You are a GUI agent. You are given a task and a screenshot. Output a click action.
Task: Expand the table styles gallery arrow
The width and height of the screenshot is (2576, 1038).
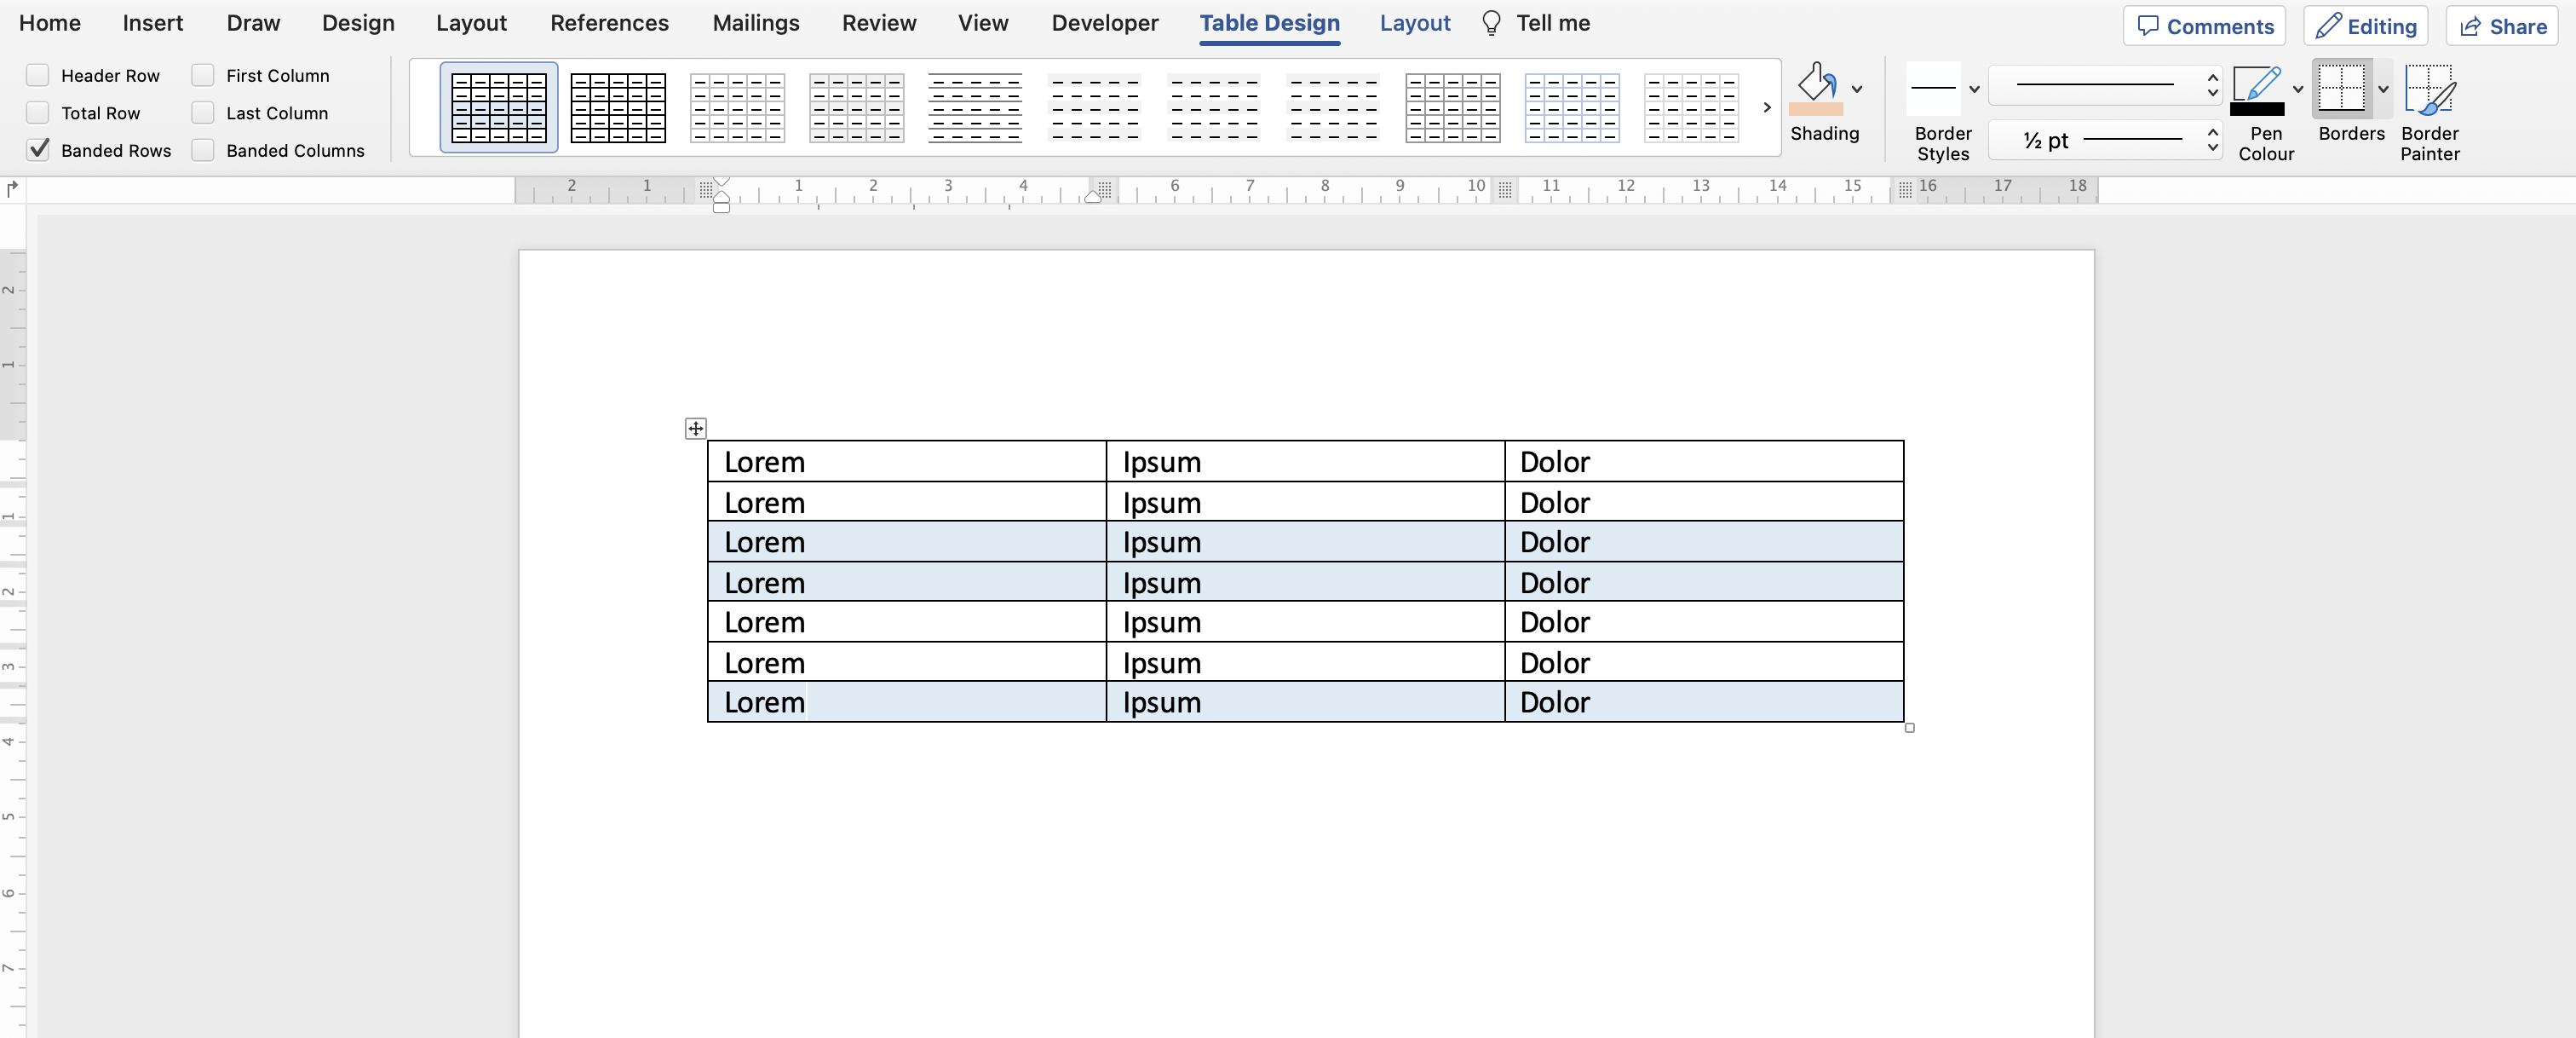(x=1767, y=107)
